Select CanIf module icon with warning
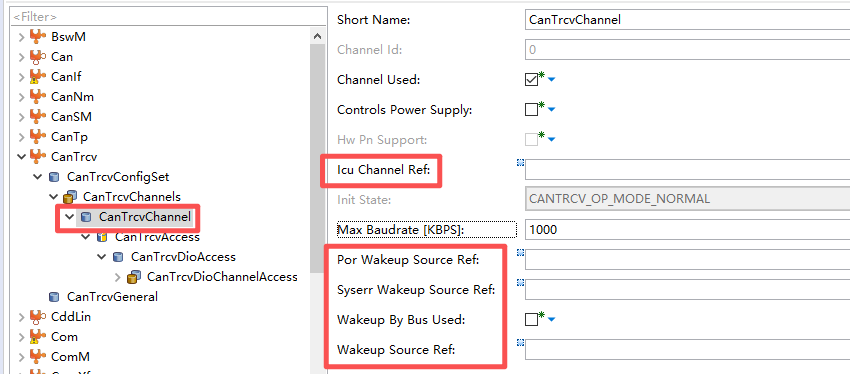The height and width of the screenshot is (374, 850). 37,77
